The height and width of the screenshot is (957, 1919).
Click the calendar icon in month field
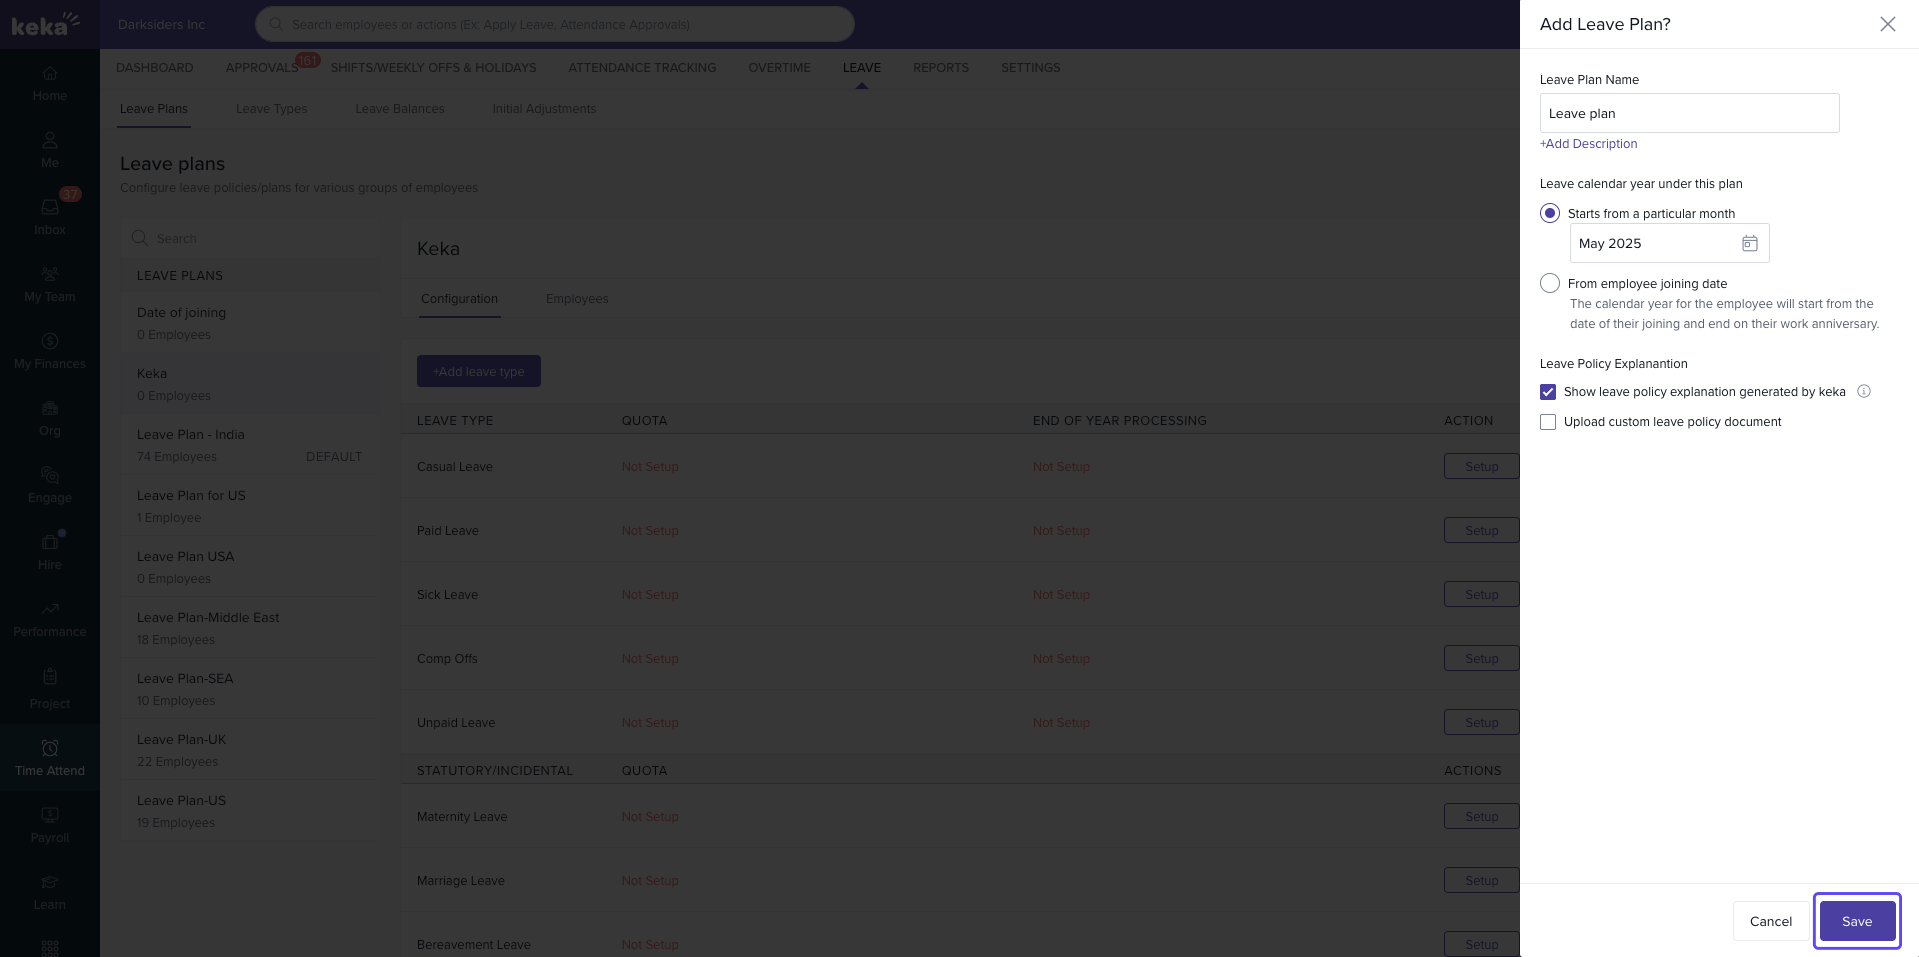click(x=1749, y=243)
